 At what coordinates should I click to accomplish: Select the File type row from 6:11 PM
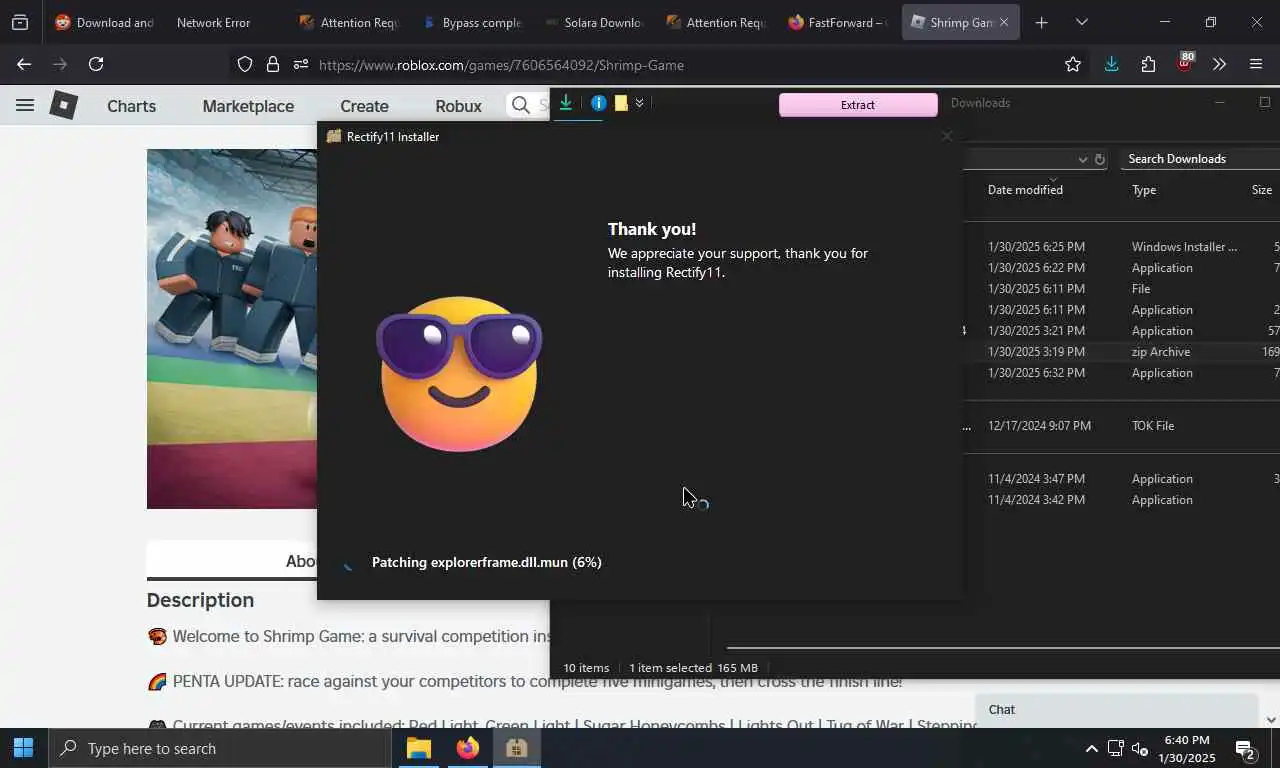[x=1121, y=289]
